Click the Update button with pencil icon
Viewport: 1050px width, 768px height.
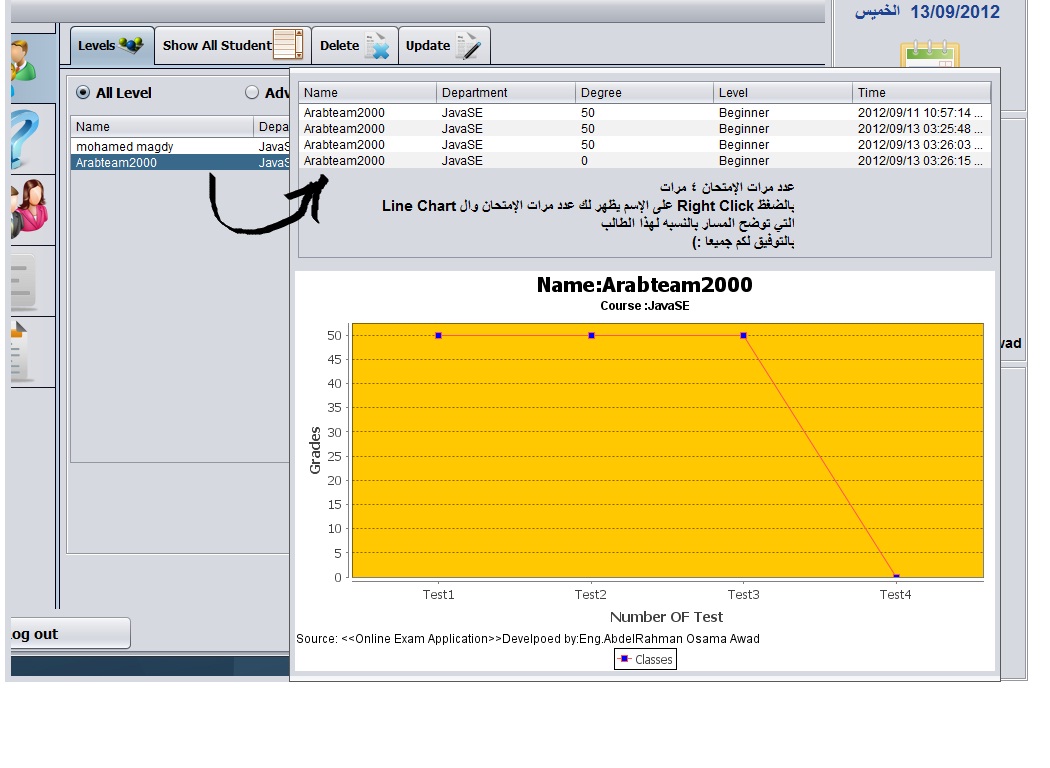pos(444,46)
